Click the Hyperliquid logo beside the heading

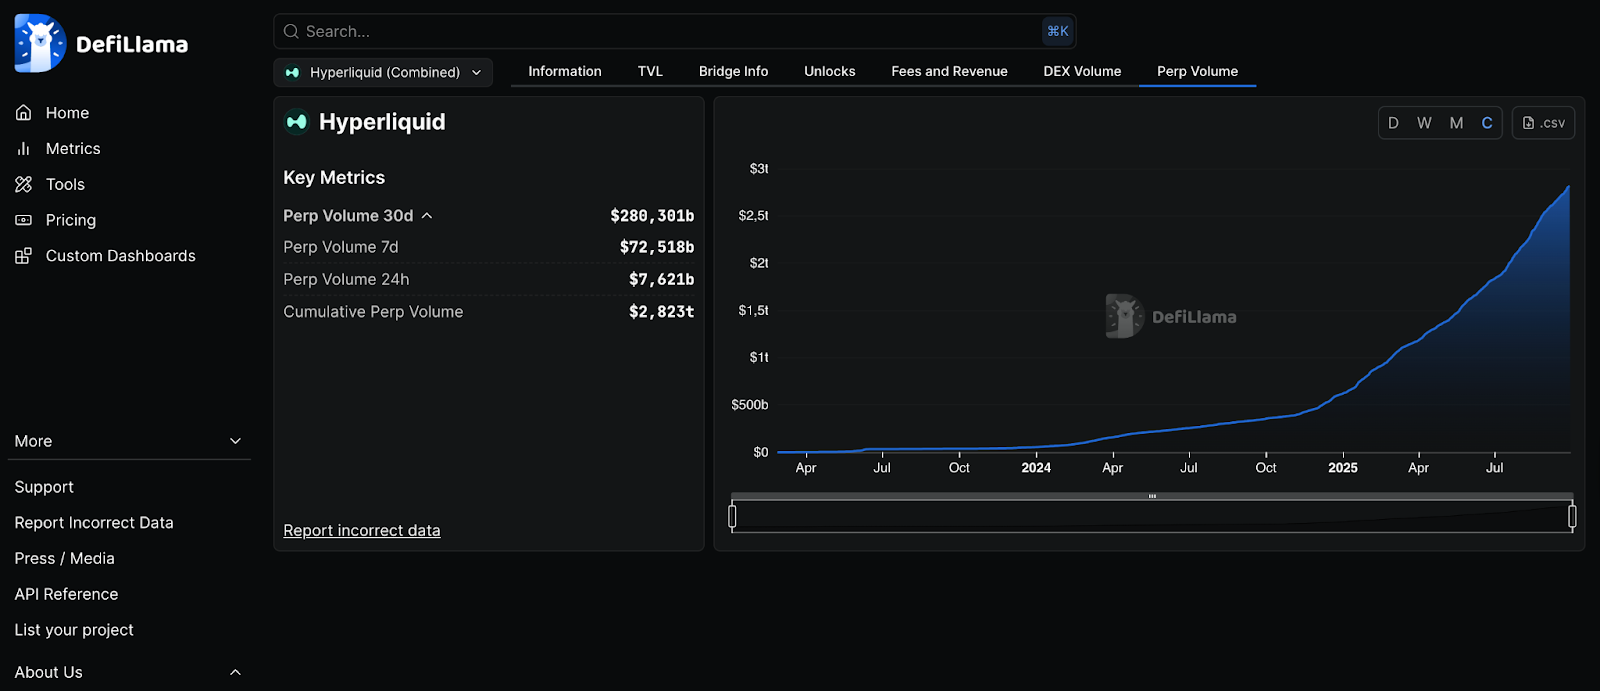(297, 122)
